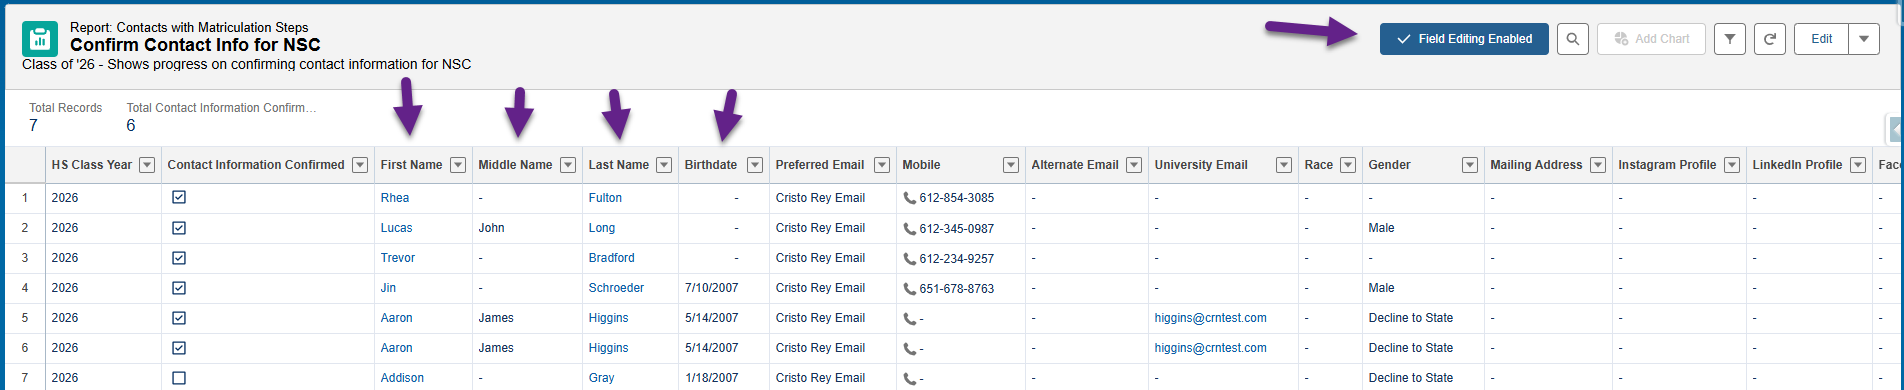
Task: Open Gender column header dropdown
Action: (1470, 165)
